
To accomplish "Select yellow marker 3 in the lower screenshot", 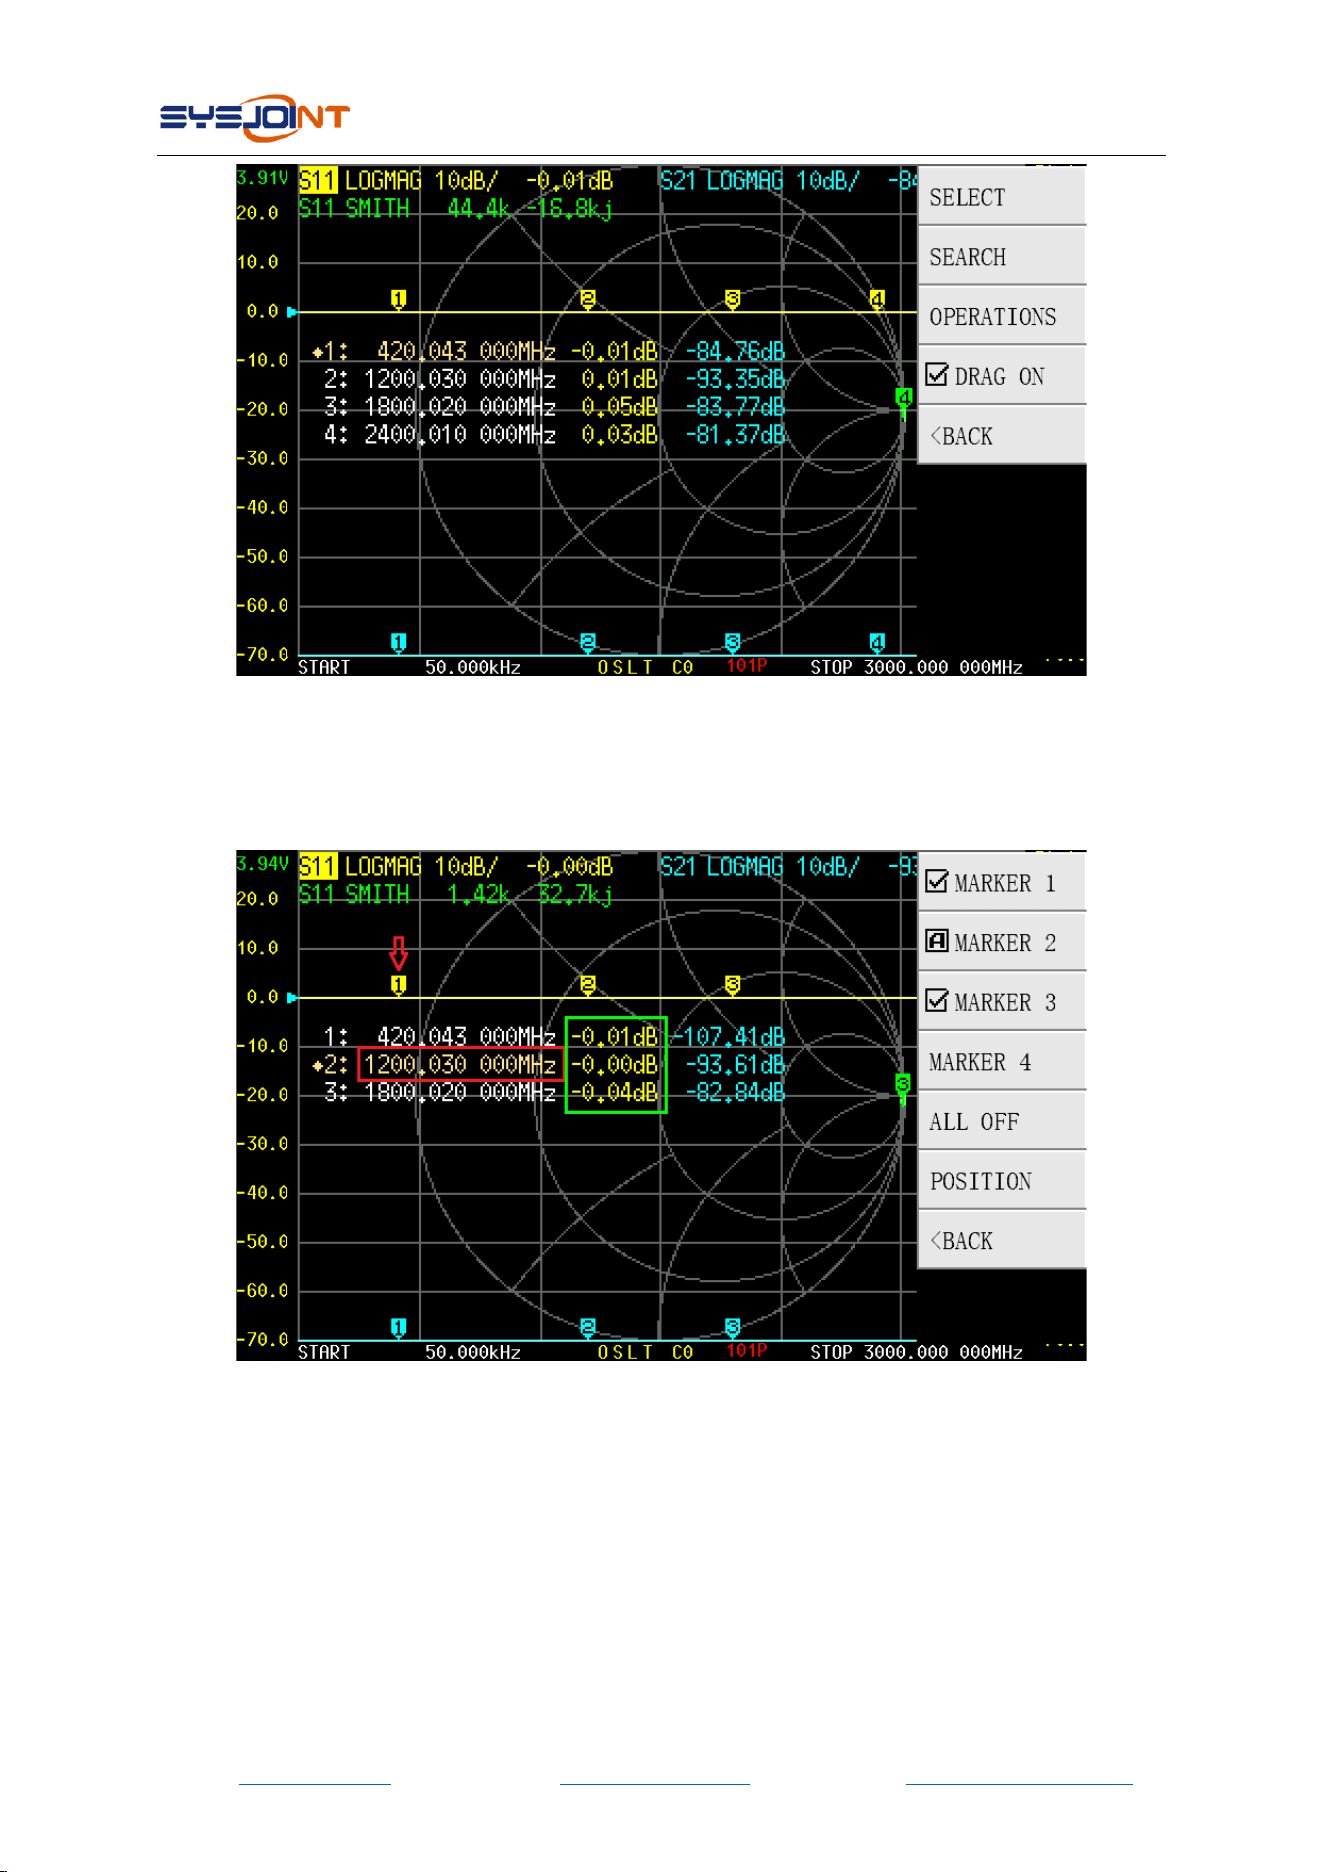I will (733, 985).
